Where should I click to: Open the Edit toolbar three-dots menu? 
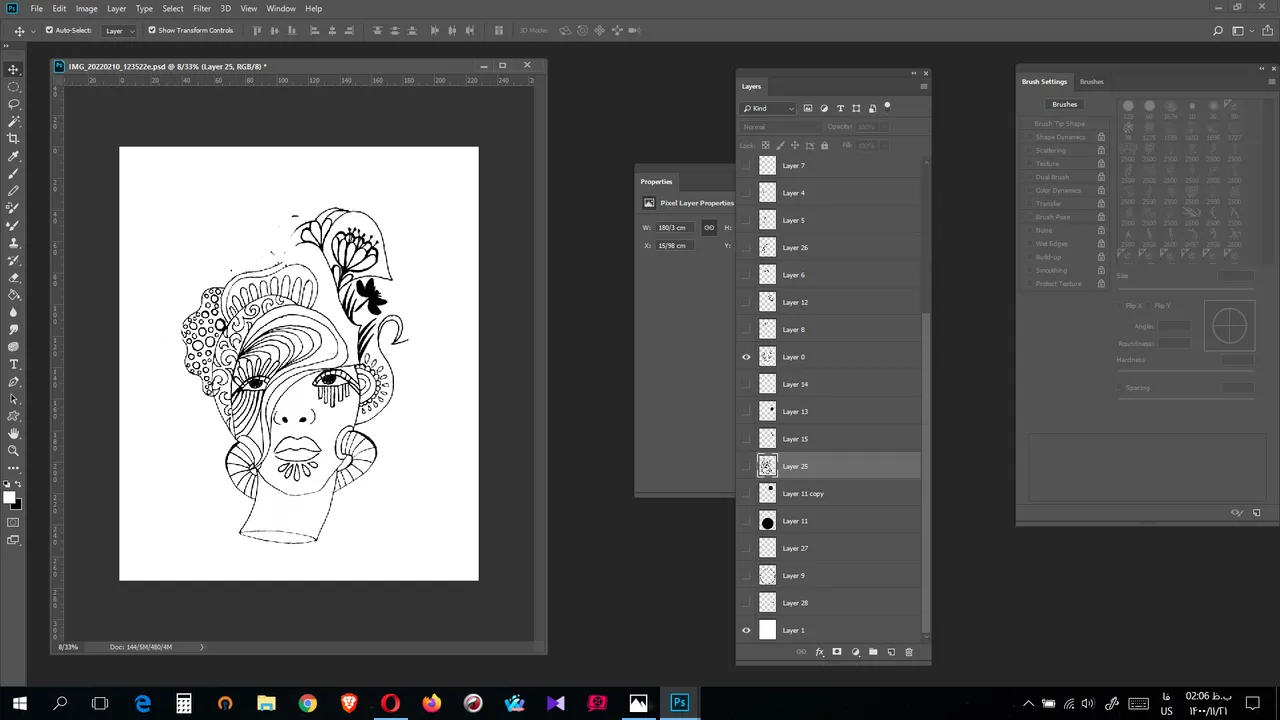tap(13, 467)
